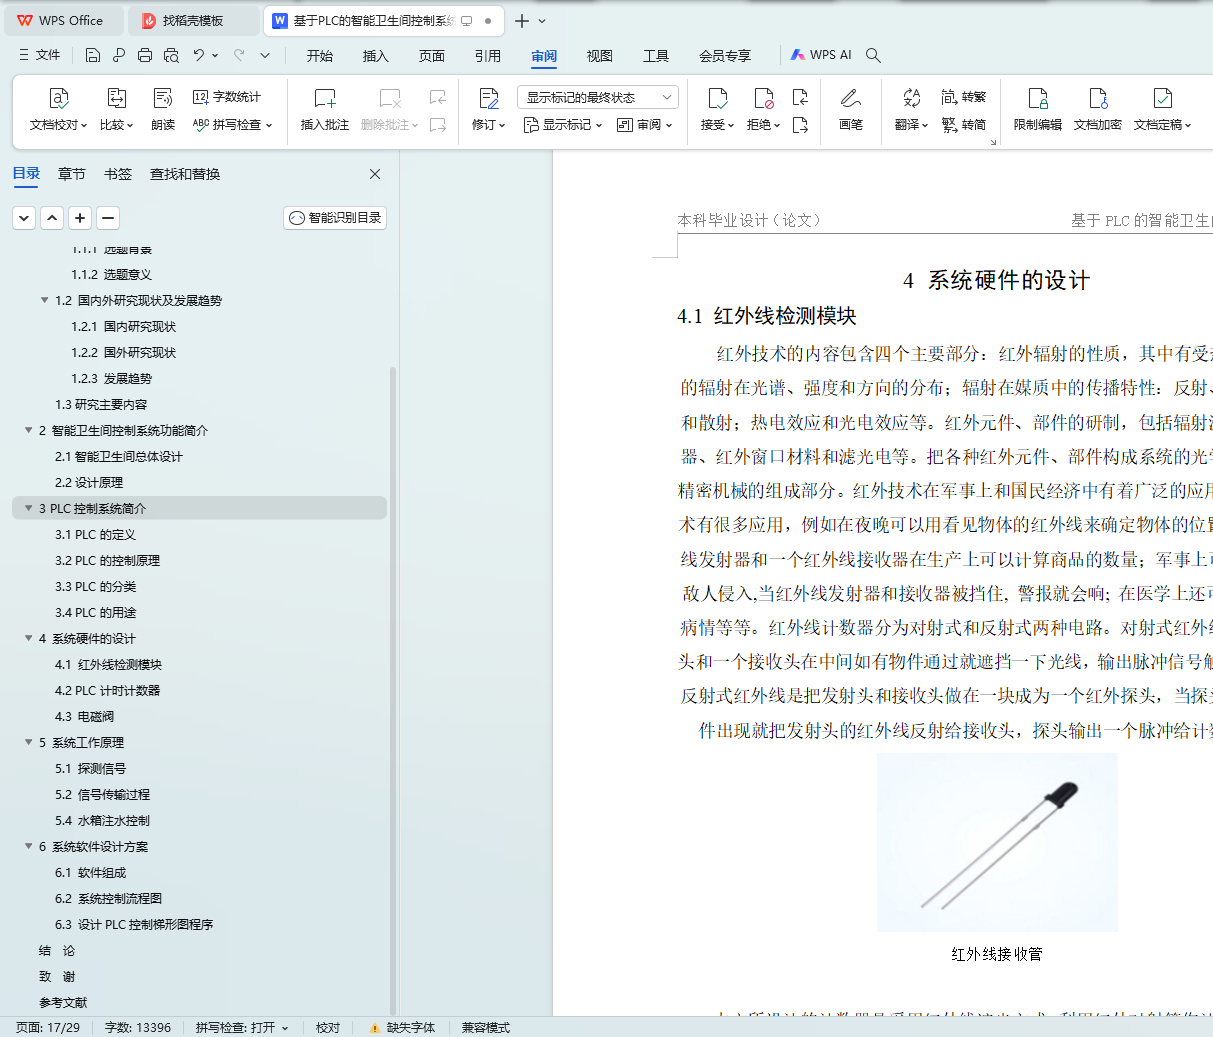Switch to 书签 tab in navigation pane

(118, 174)
